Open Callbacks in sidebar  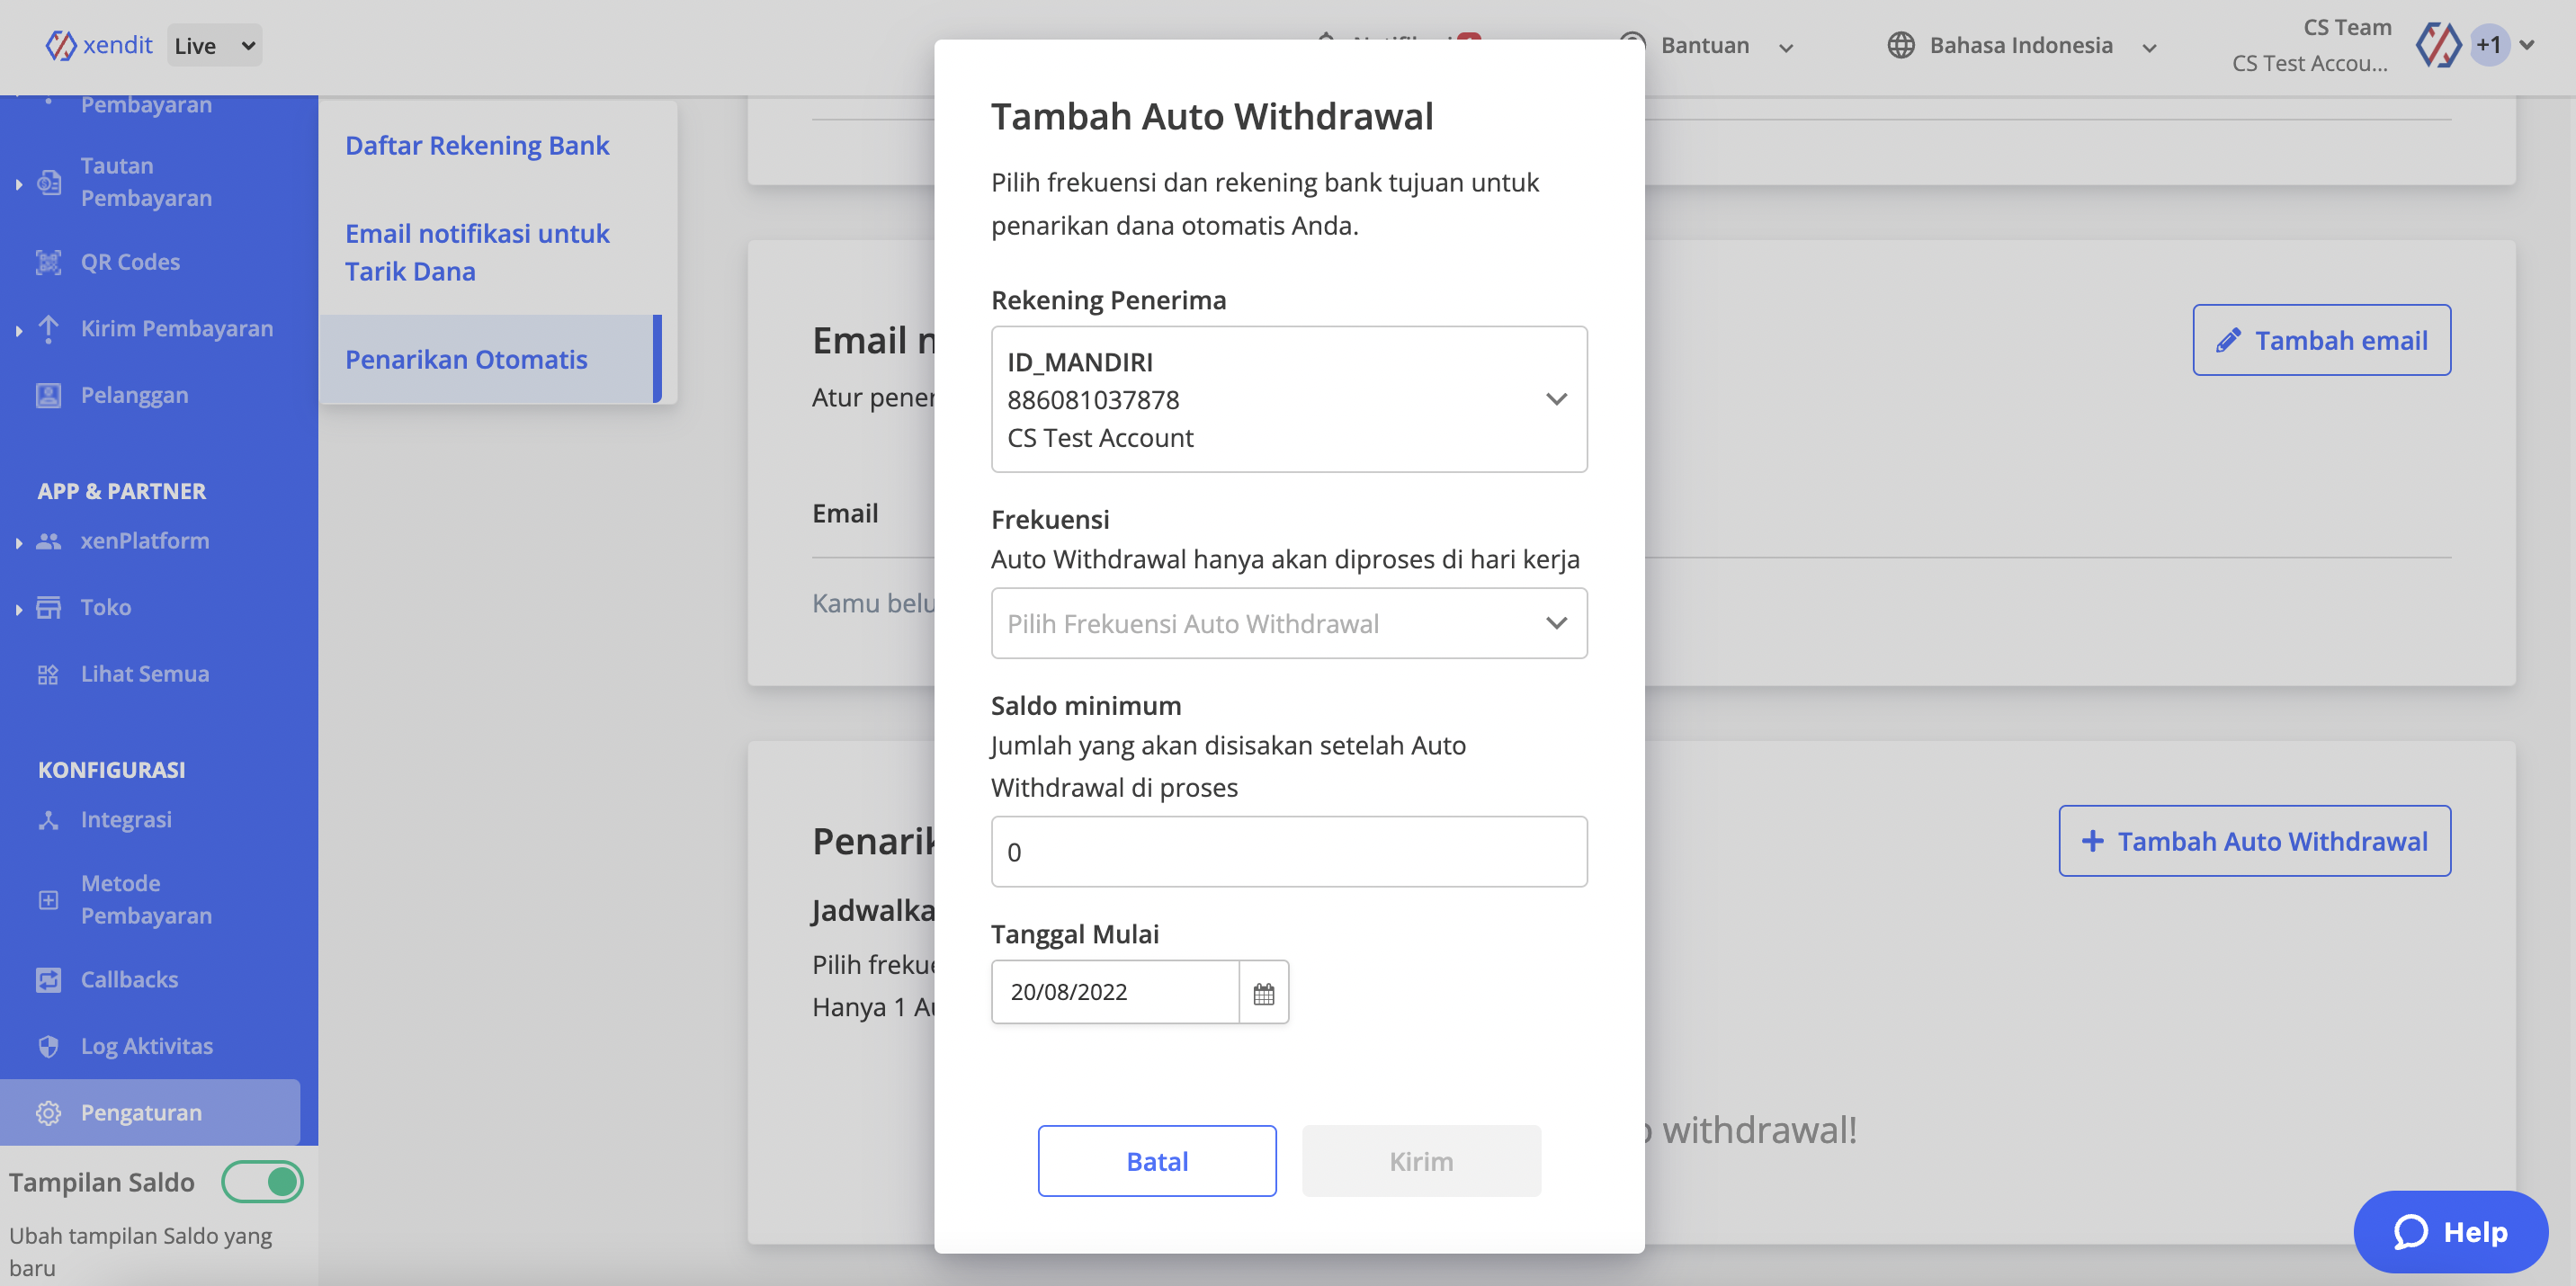129,980
